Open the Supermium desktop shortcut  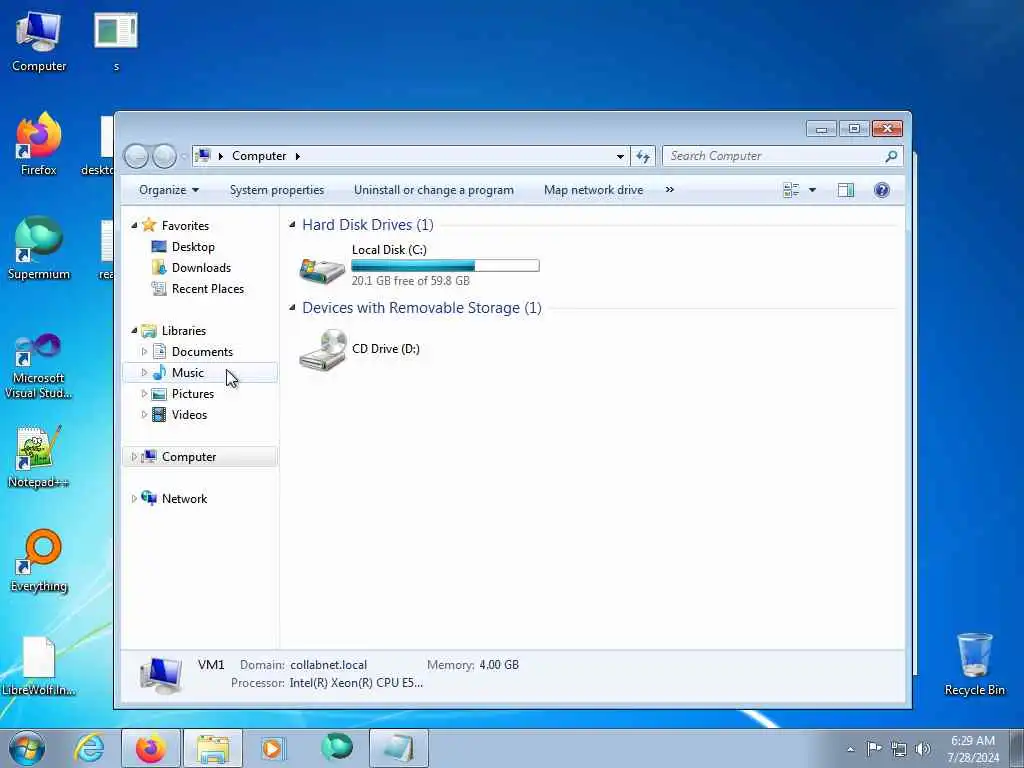coord(39,249)
